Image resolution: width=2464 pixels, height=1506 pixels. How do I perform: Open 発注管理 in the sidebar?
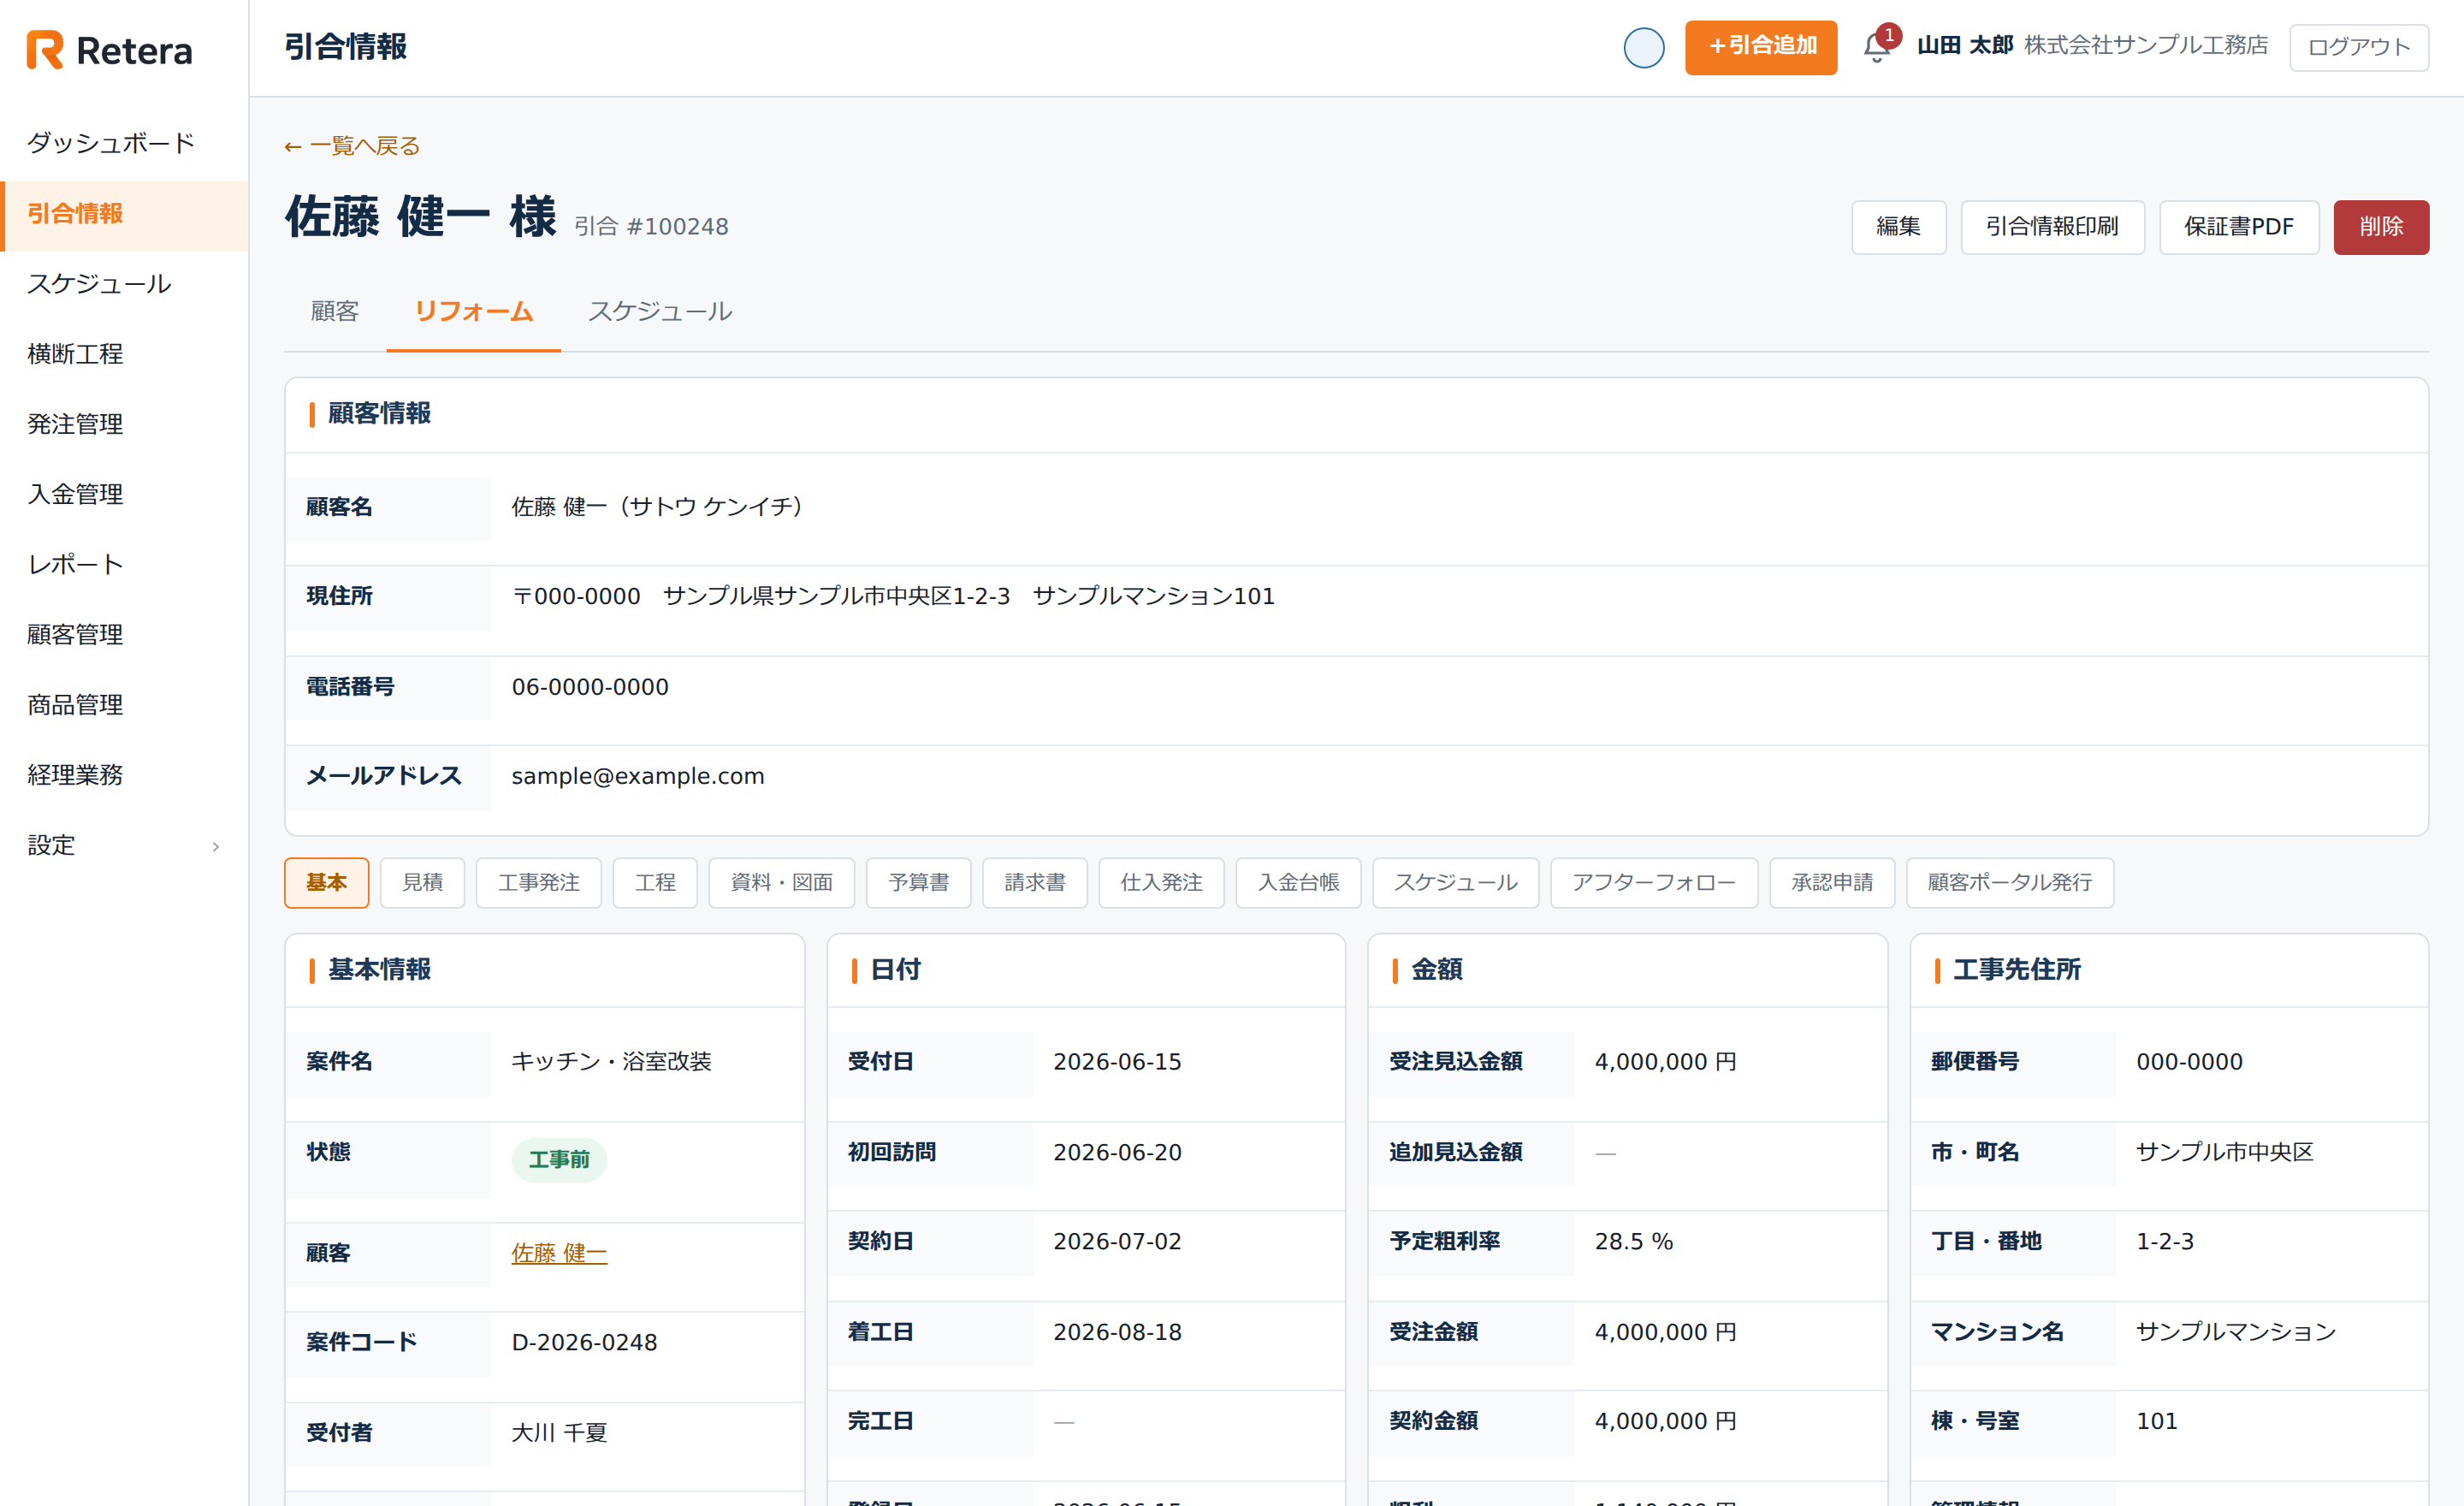124,424
